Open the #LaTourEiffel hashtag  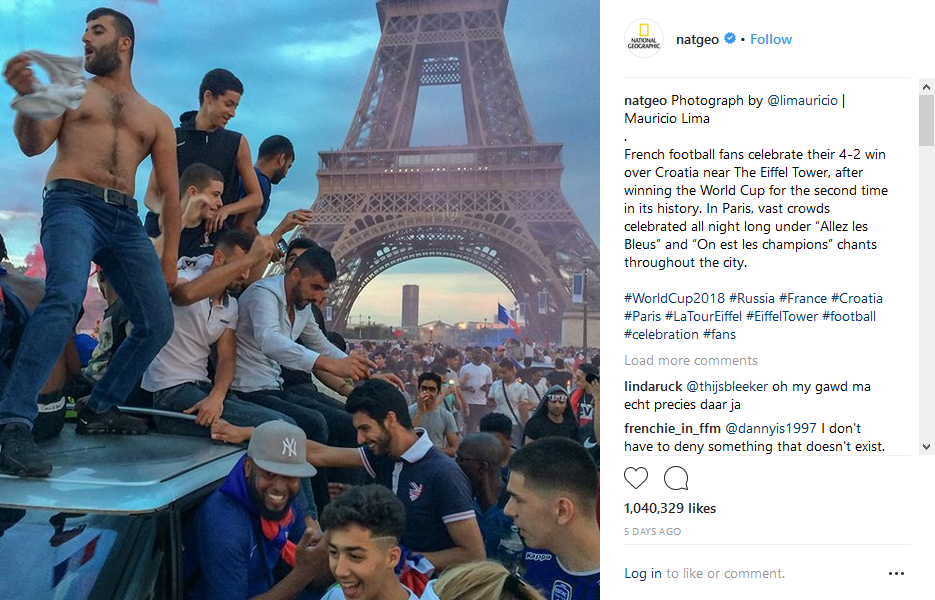[703, 316]
